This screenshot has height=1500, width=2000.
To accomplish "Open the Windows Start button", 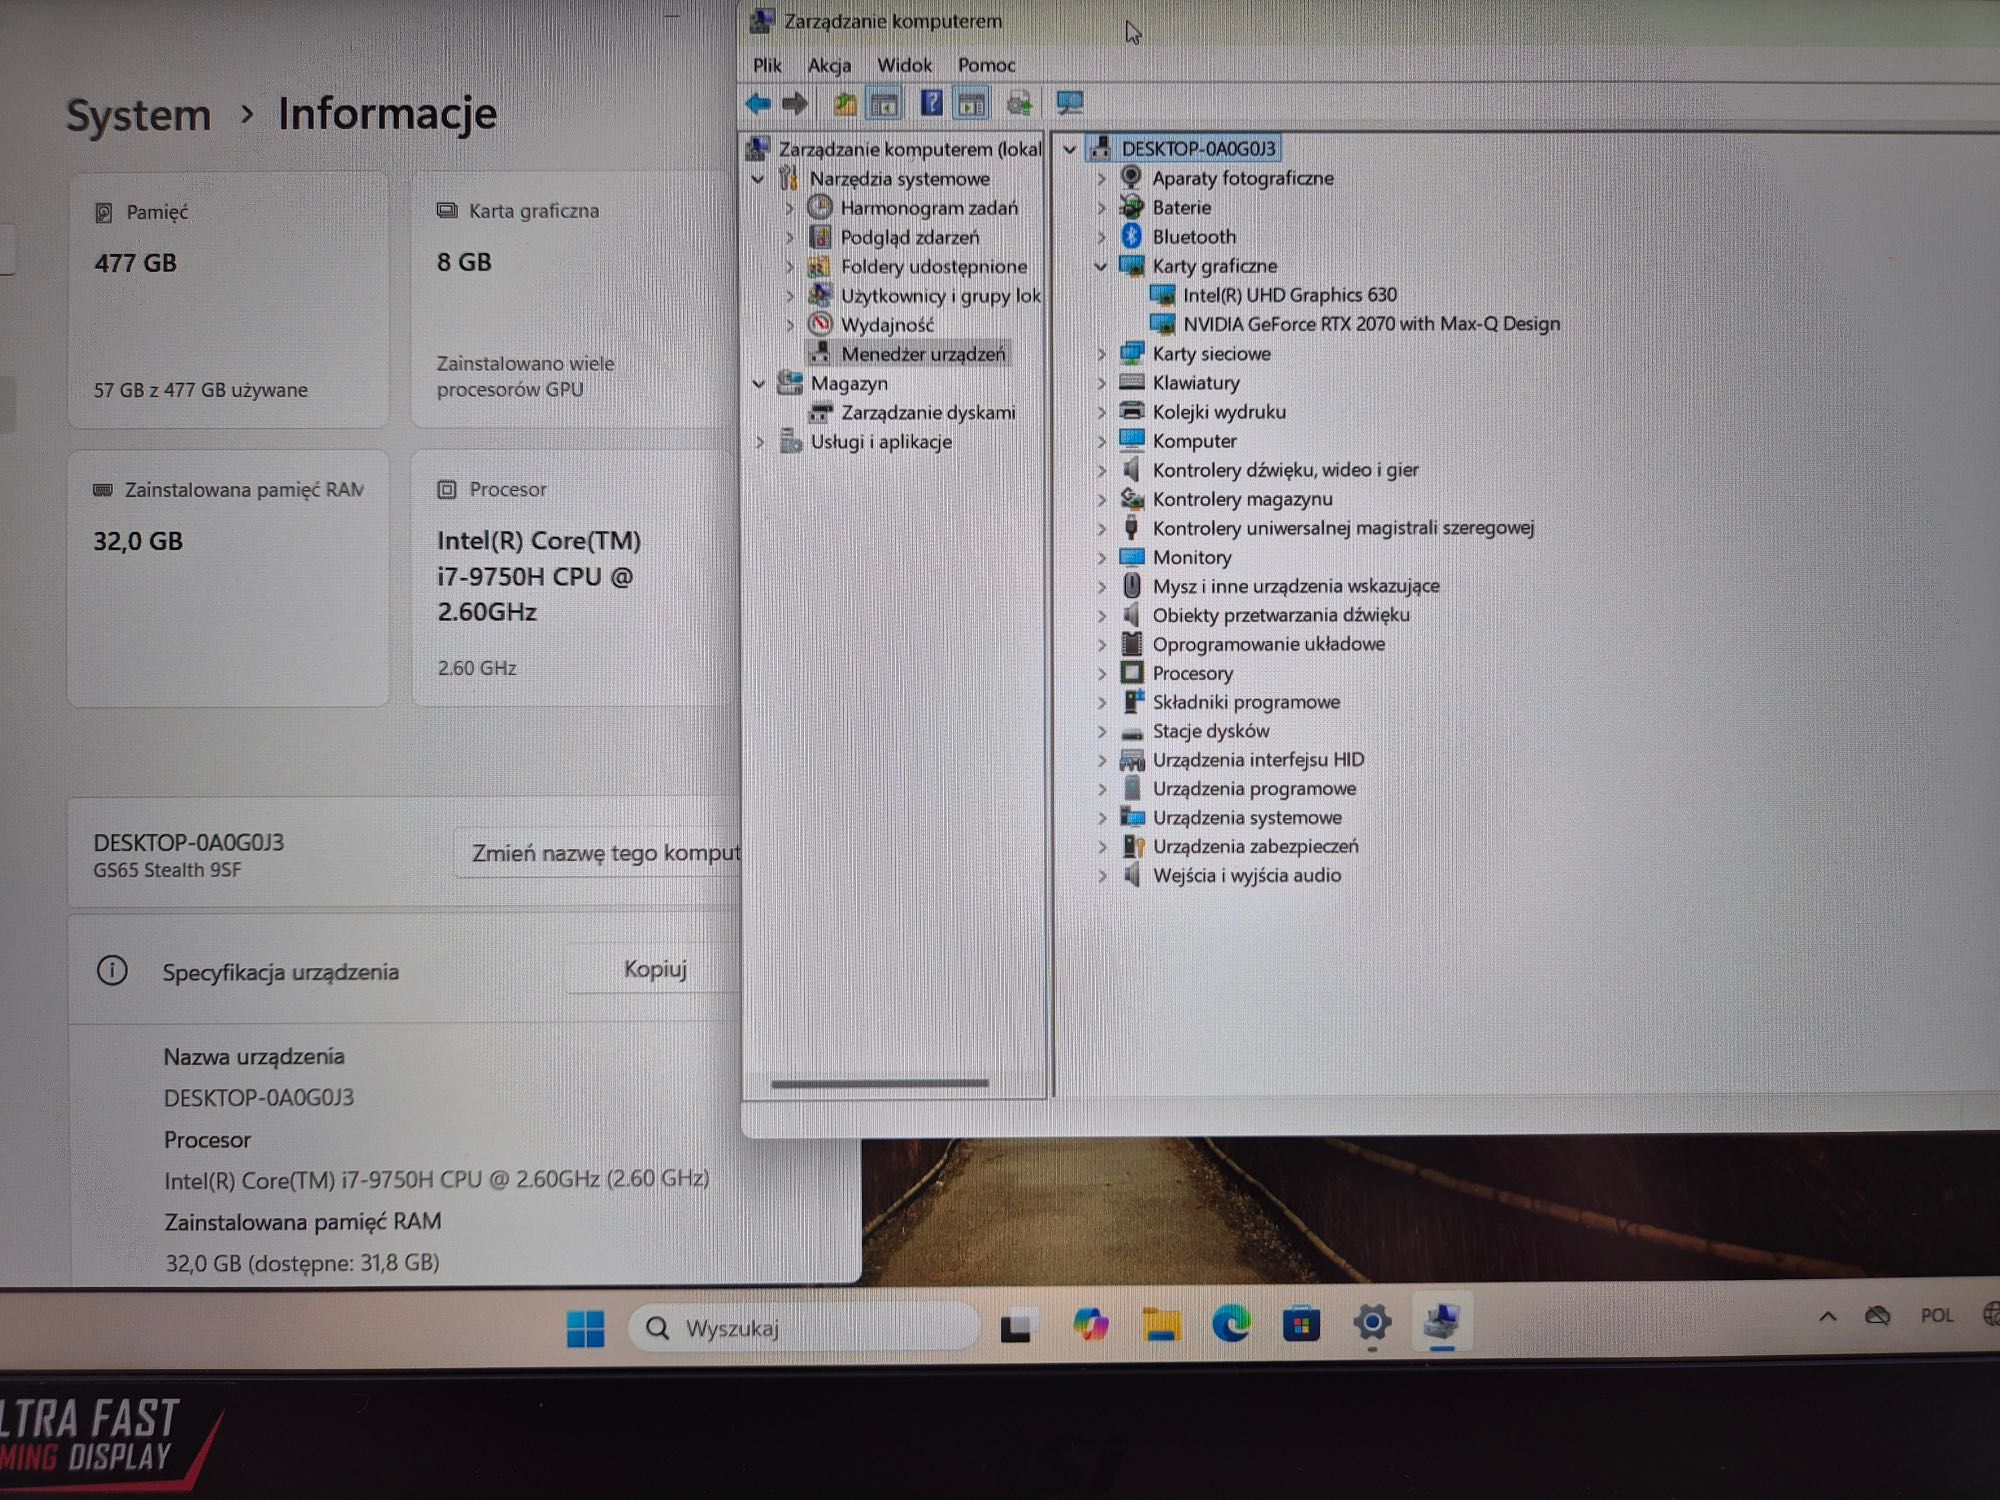I will coord(585,1328).
